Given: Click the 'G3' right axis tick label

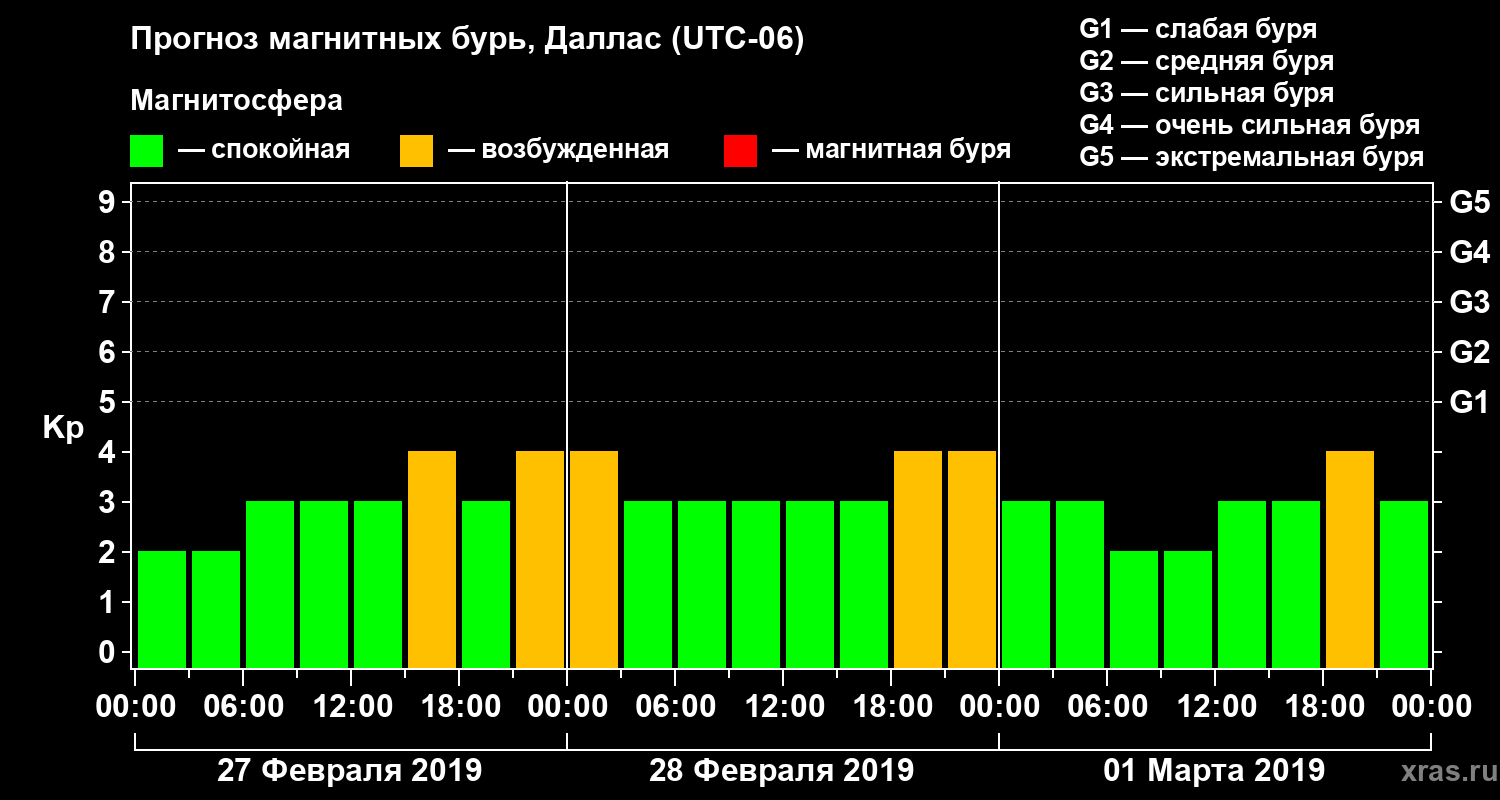Looking at the screenshot, I should click(x=1470, y=303).
